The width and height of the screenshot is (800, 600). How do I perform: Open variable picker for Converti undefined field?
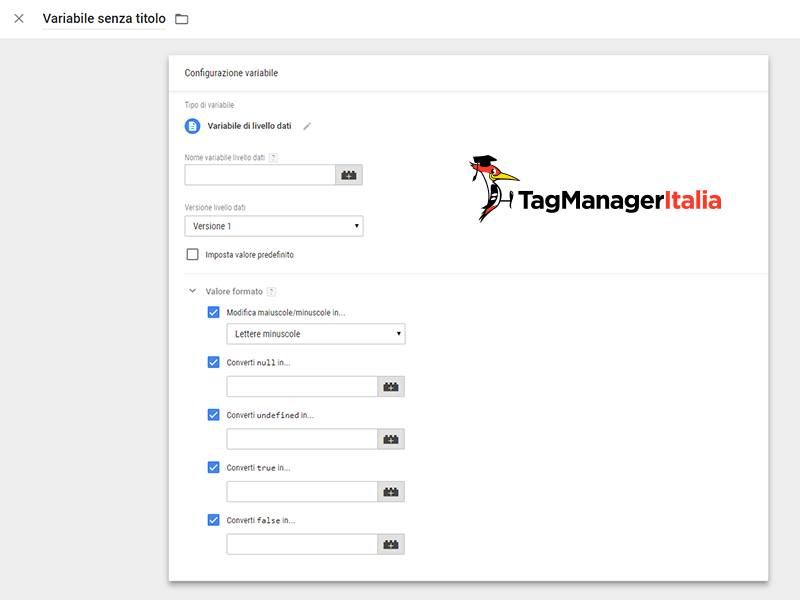(391, 439)
